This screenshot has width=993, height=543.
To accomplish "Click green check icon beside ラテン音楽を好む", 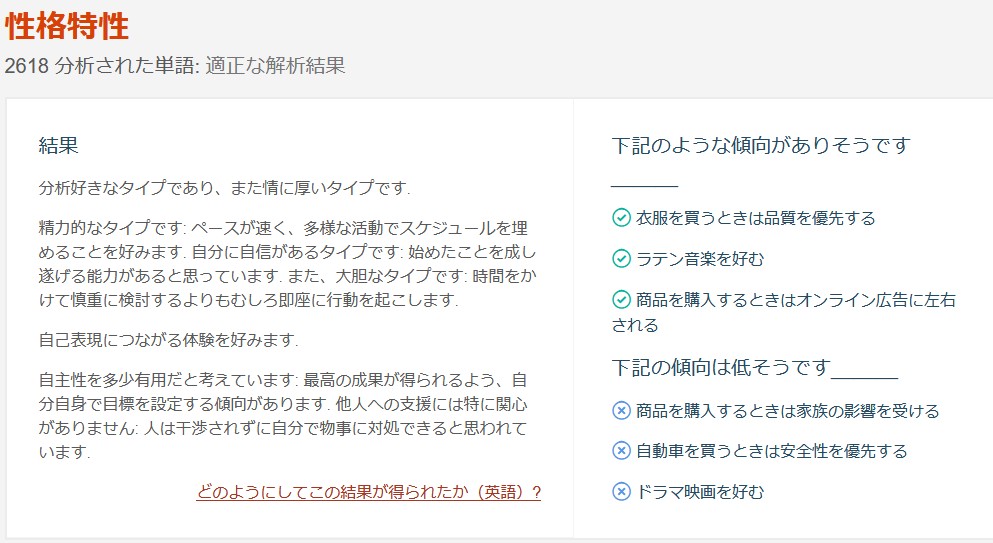I will click(621, 259).
